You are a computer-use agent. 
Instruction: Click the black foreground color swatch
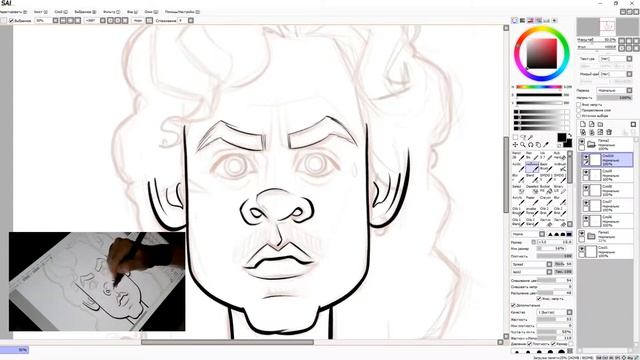[561, 137]
